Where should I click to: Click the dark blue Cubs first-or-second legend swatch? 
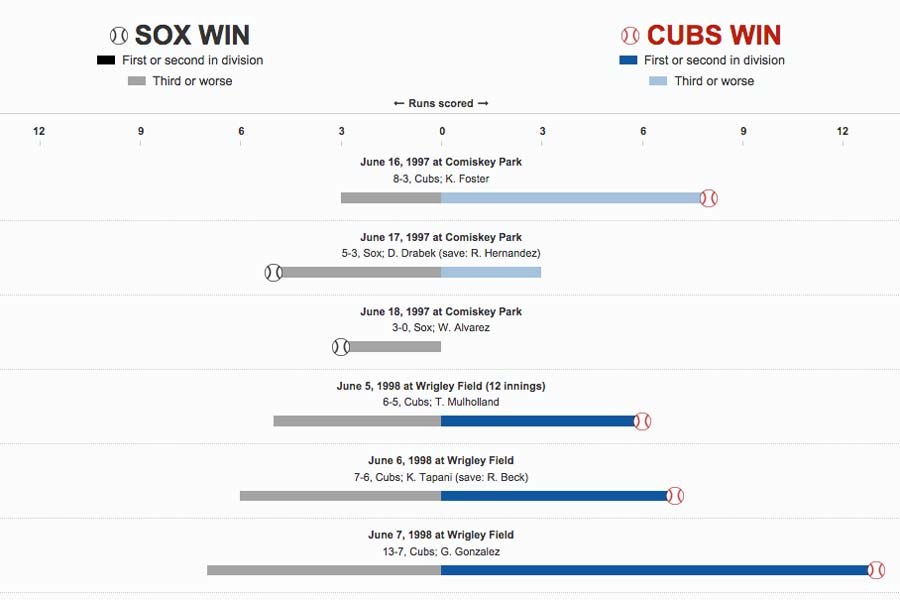pyautogui.click(x=629, y=60)
